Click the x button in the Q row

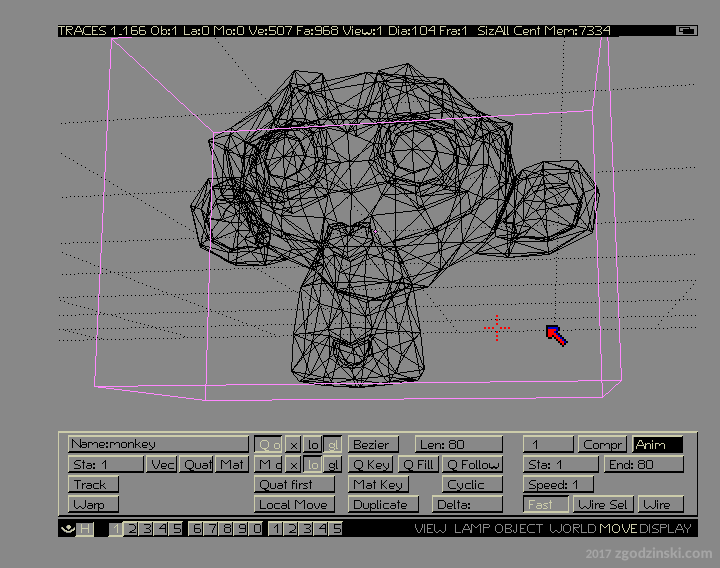click(x=294, y=445)
